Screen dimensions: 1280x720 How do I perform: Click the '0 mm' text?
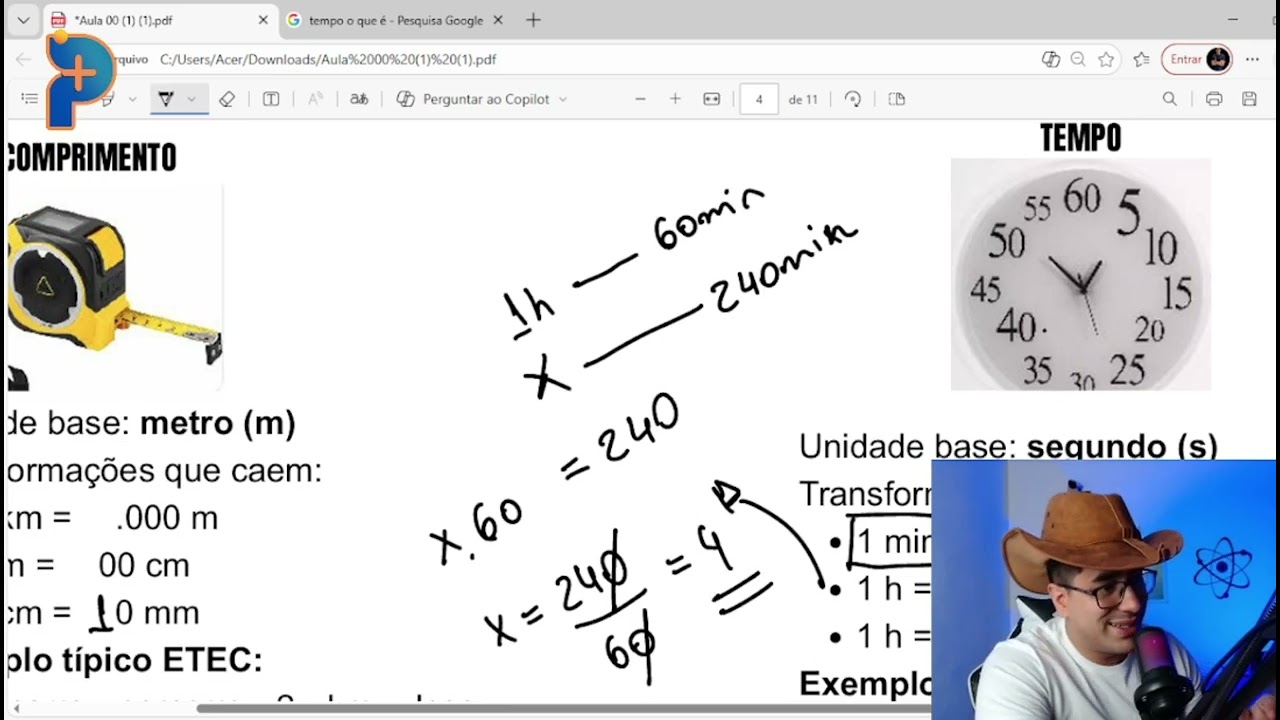[x=157, y=612]
